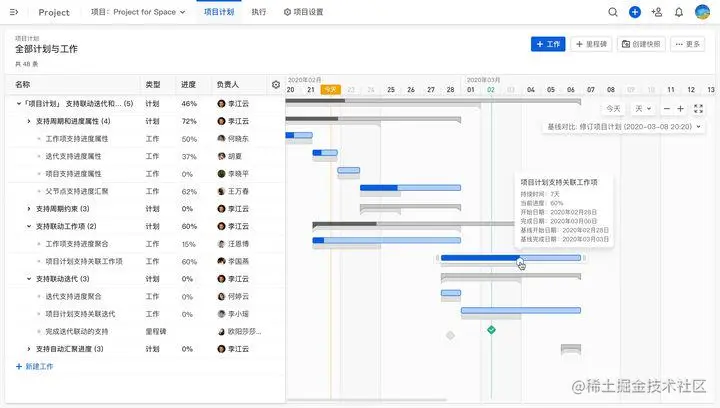Switch to the 执行 tab
This screenshot has height=408, width=720.
click(x=259, y=12)
